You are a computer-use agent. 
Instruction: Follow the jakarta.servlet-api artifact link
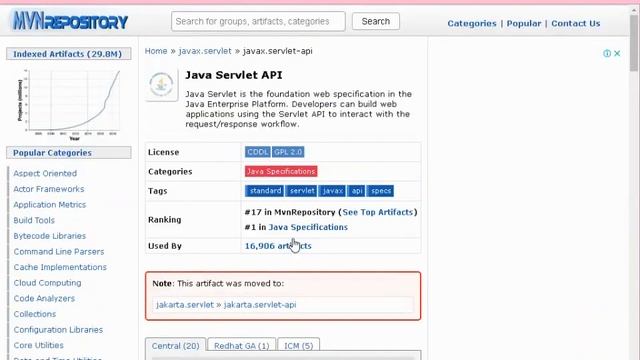(x=260, y=304)
